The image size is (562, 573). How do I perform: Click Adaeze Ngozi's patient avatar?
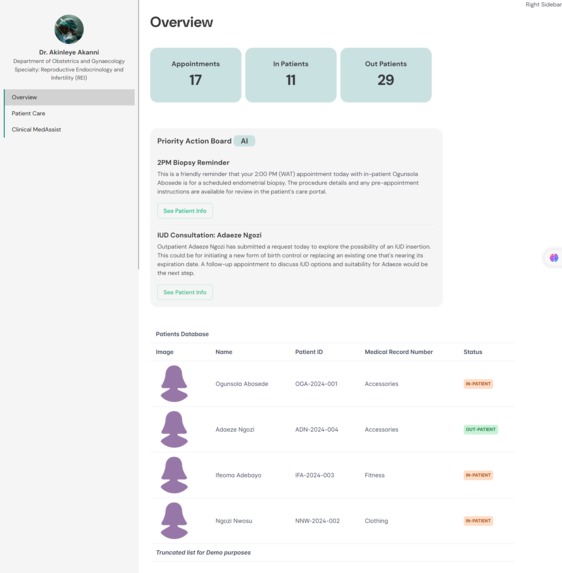[174, 429]
